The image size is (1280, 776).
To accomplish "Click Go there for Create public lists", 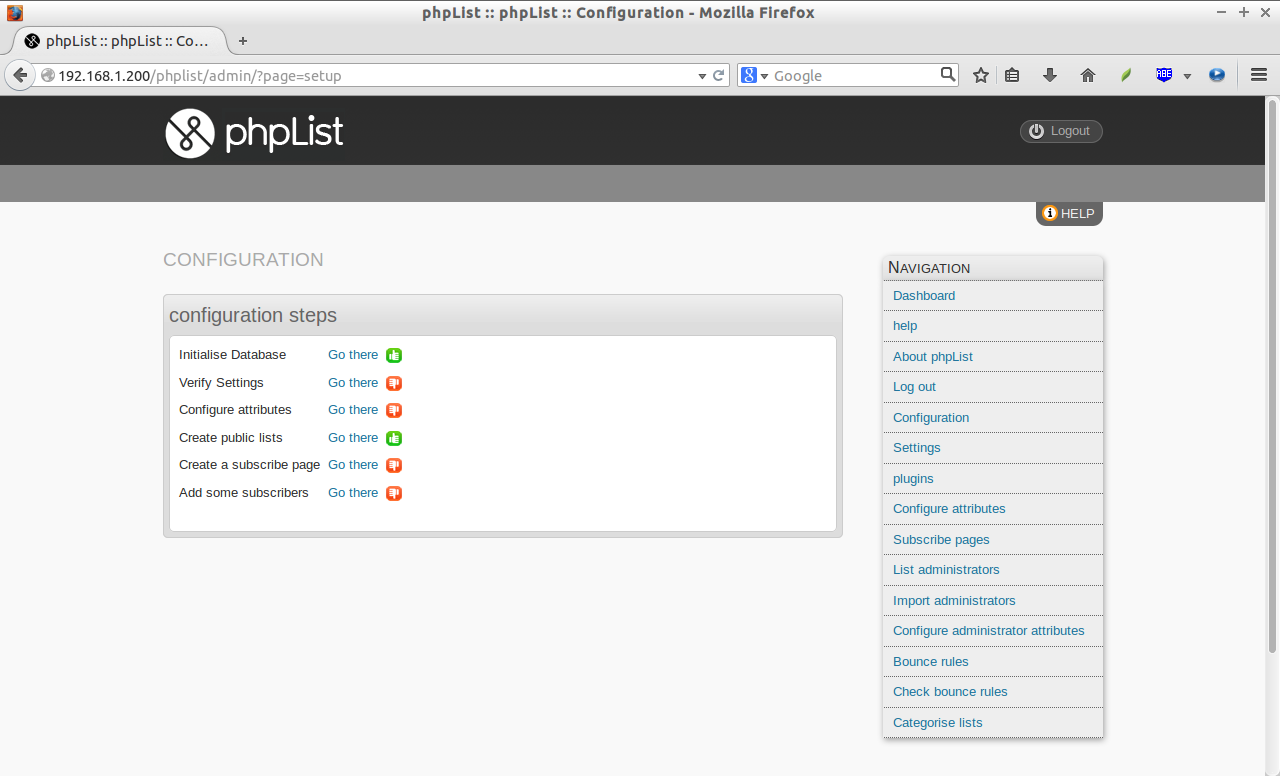I will click(x=353, y=438).
